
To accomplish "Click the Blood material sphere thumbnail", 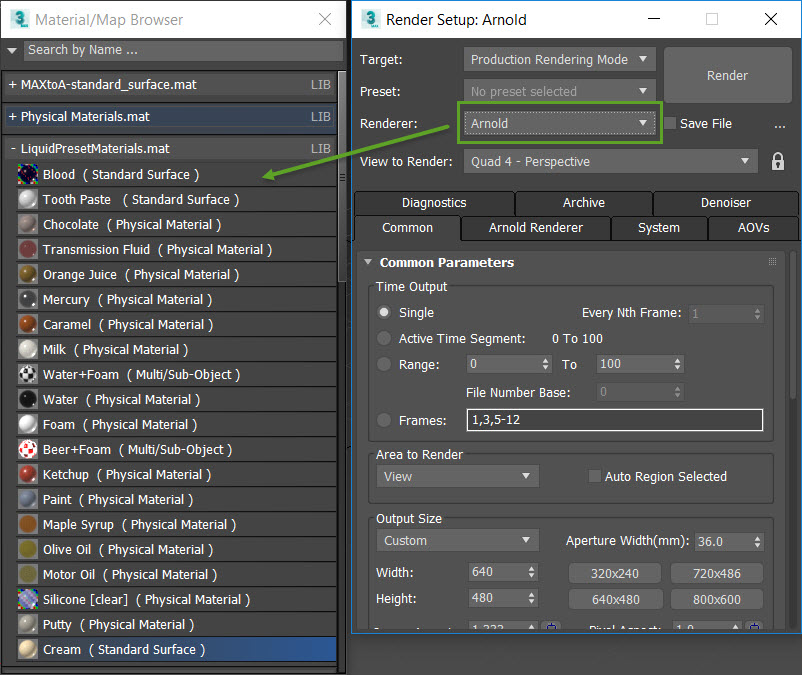I will point(28,174).
